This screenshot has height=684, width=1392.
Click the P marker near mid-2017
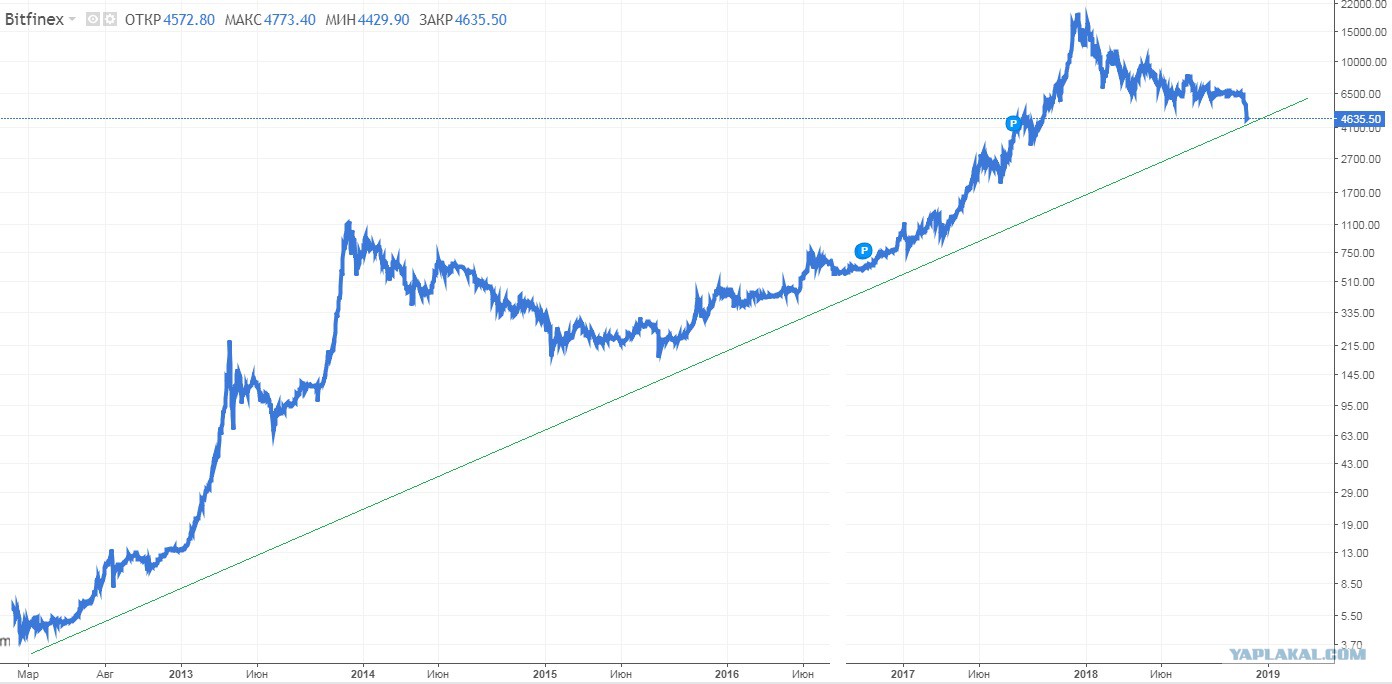[x=1013, y=123]
